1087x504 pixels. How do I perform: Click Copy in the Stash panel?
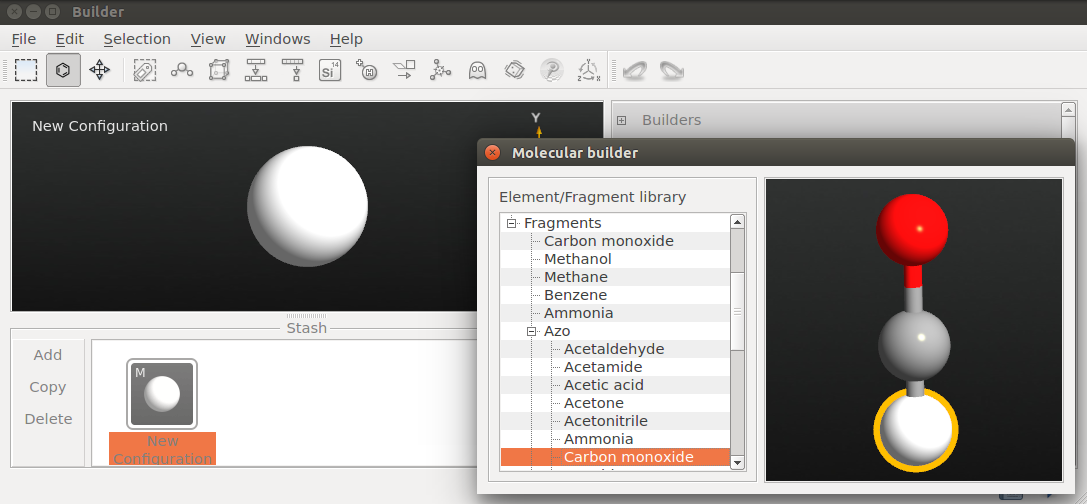point(48,387)
